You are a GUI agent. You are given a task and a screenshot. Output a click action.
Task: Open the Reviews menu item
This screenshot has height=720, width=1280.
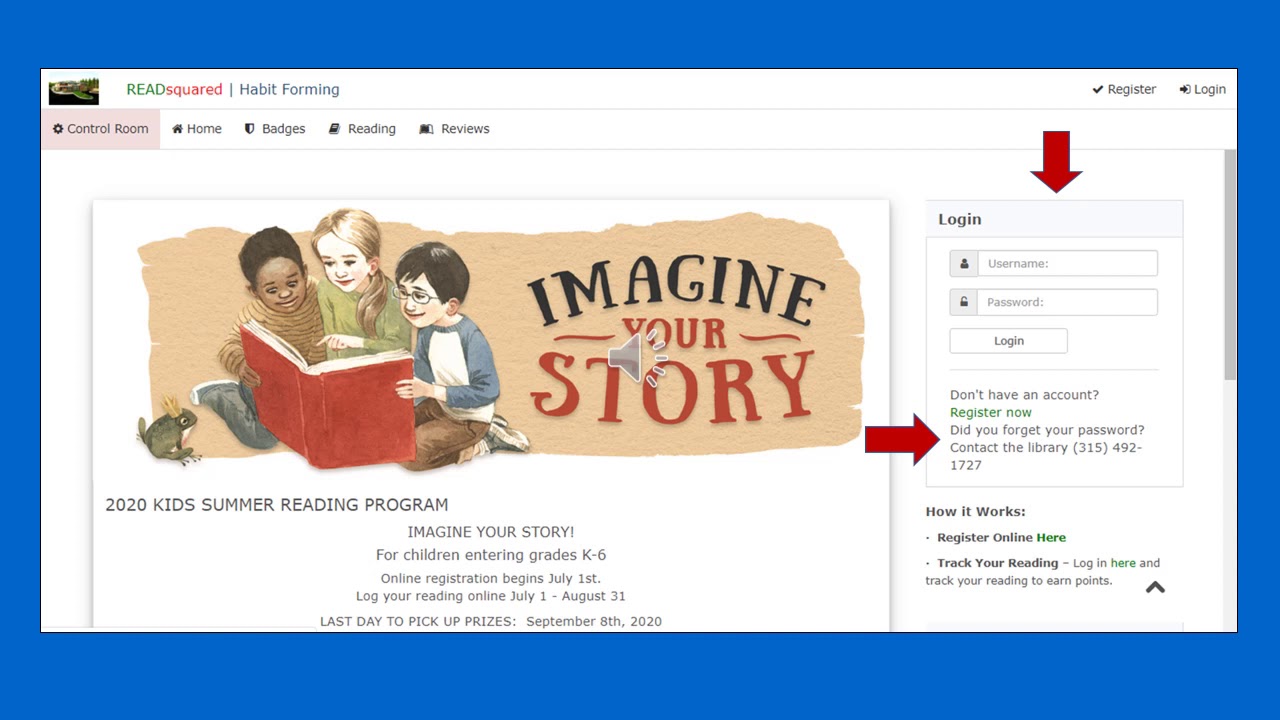pyautogui.click(x=454, y=129)
